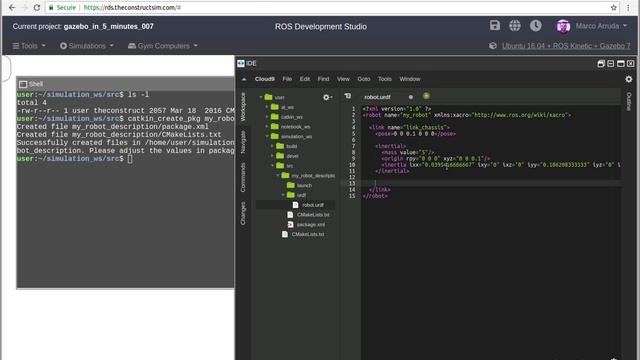
Task: Select my_robot_description folder in tree
Action: (313, 176)
